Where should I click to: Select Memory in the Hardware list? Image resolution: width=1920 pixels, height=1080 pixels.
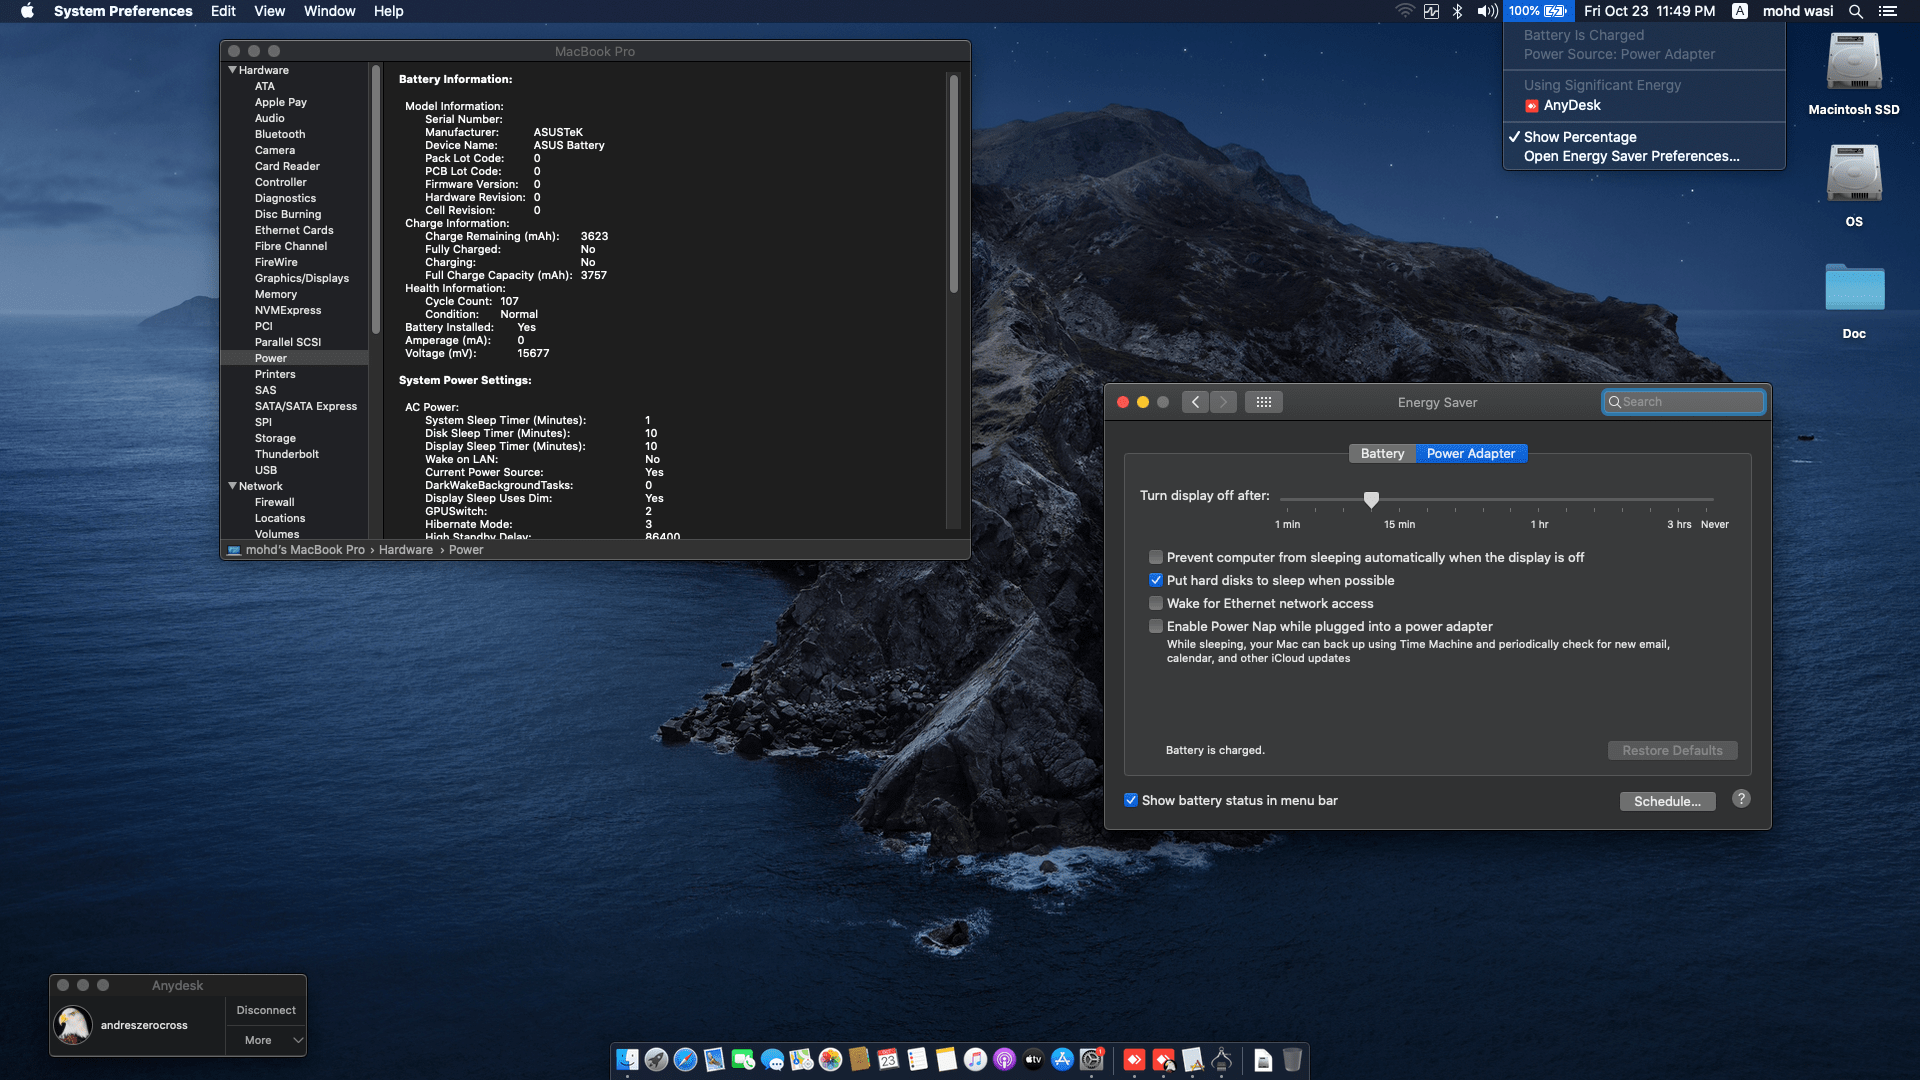coord(276,294)
